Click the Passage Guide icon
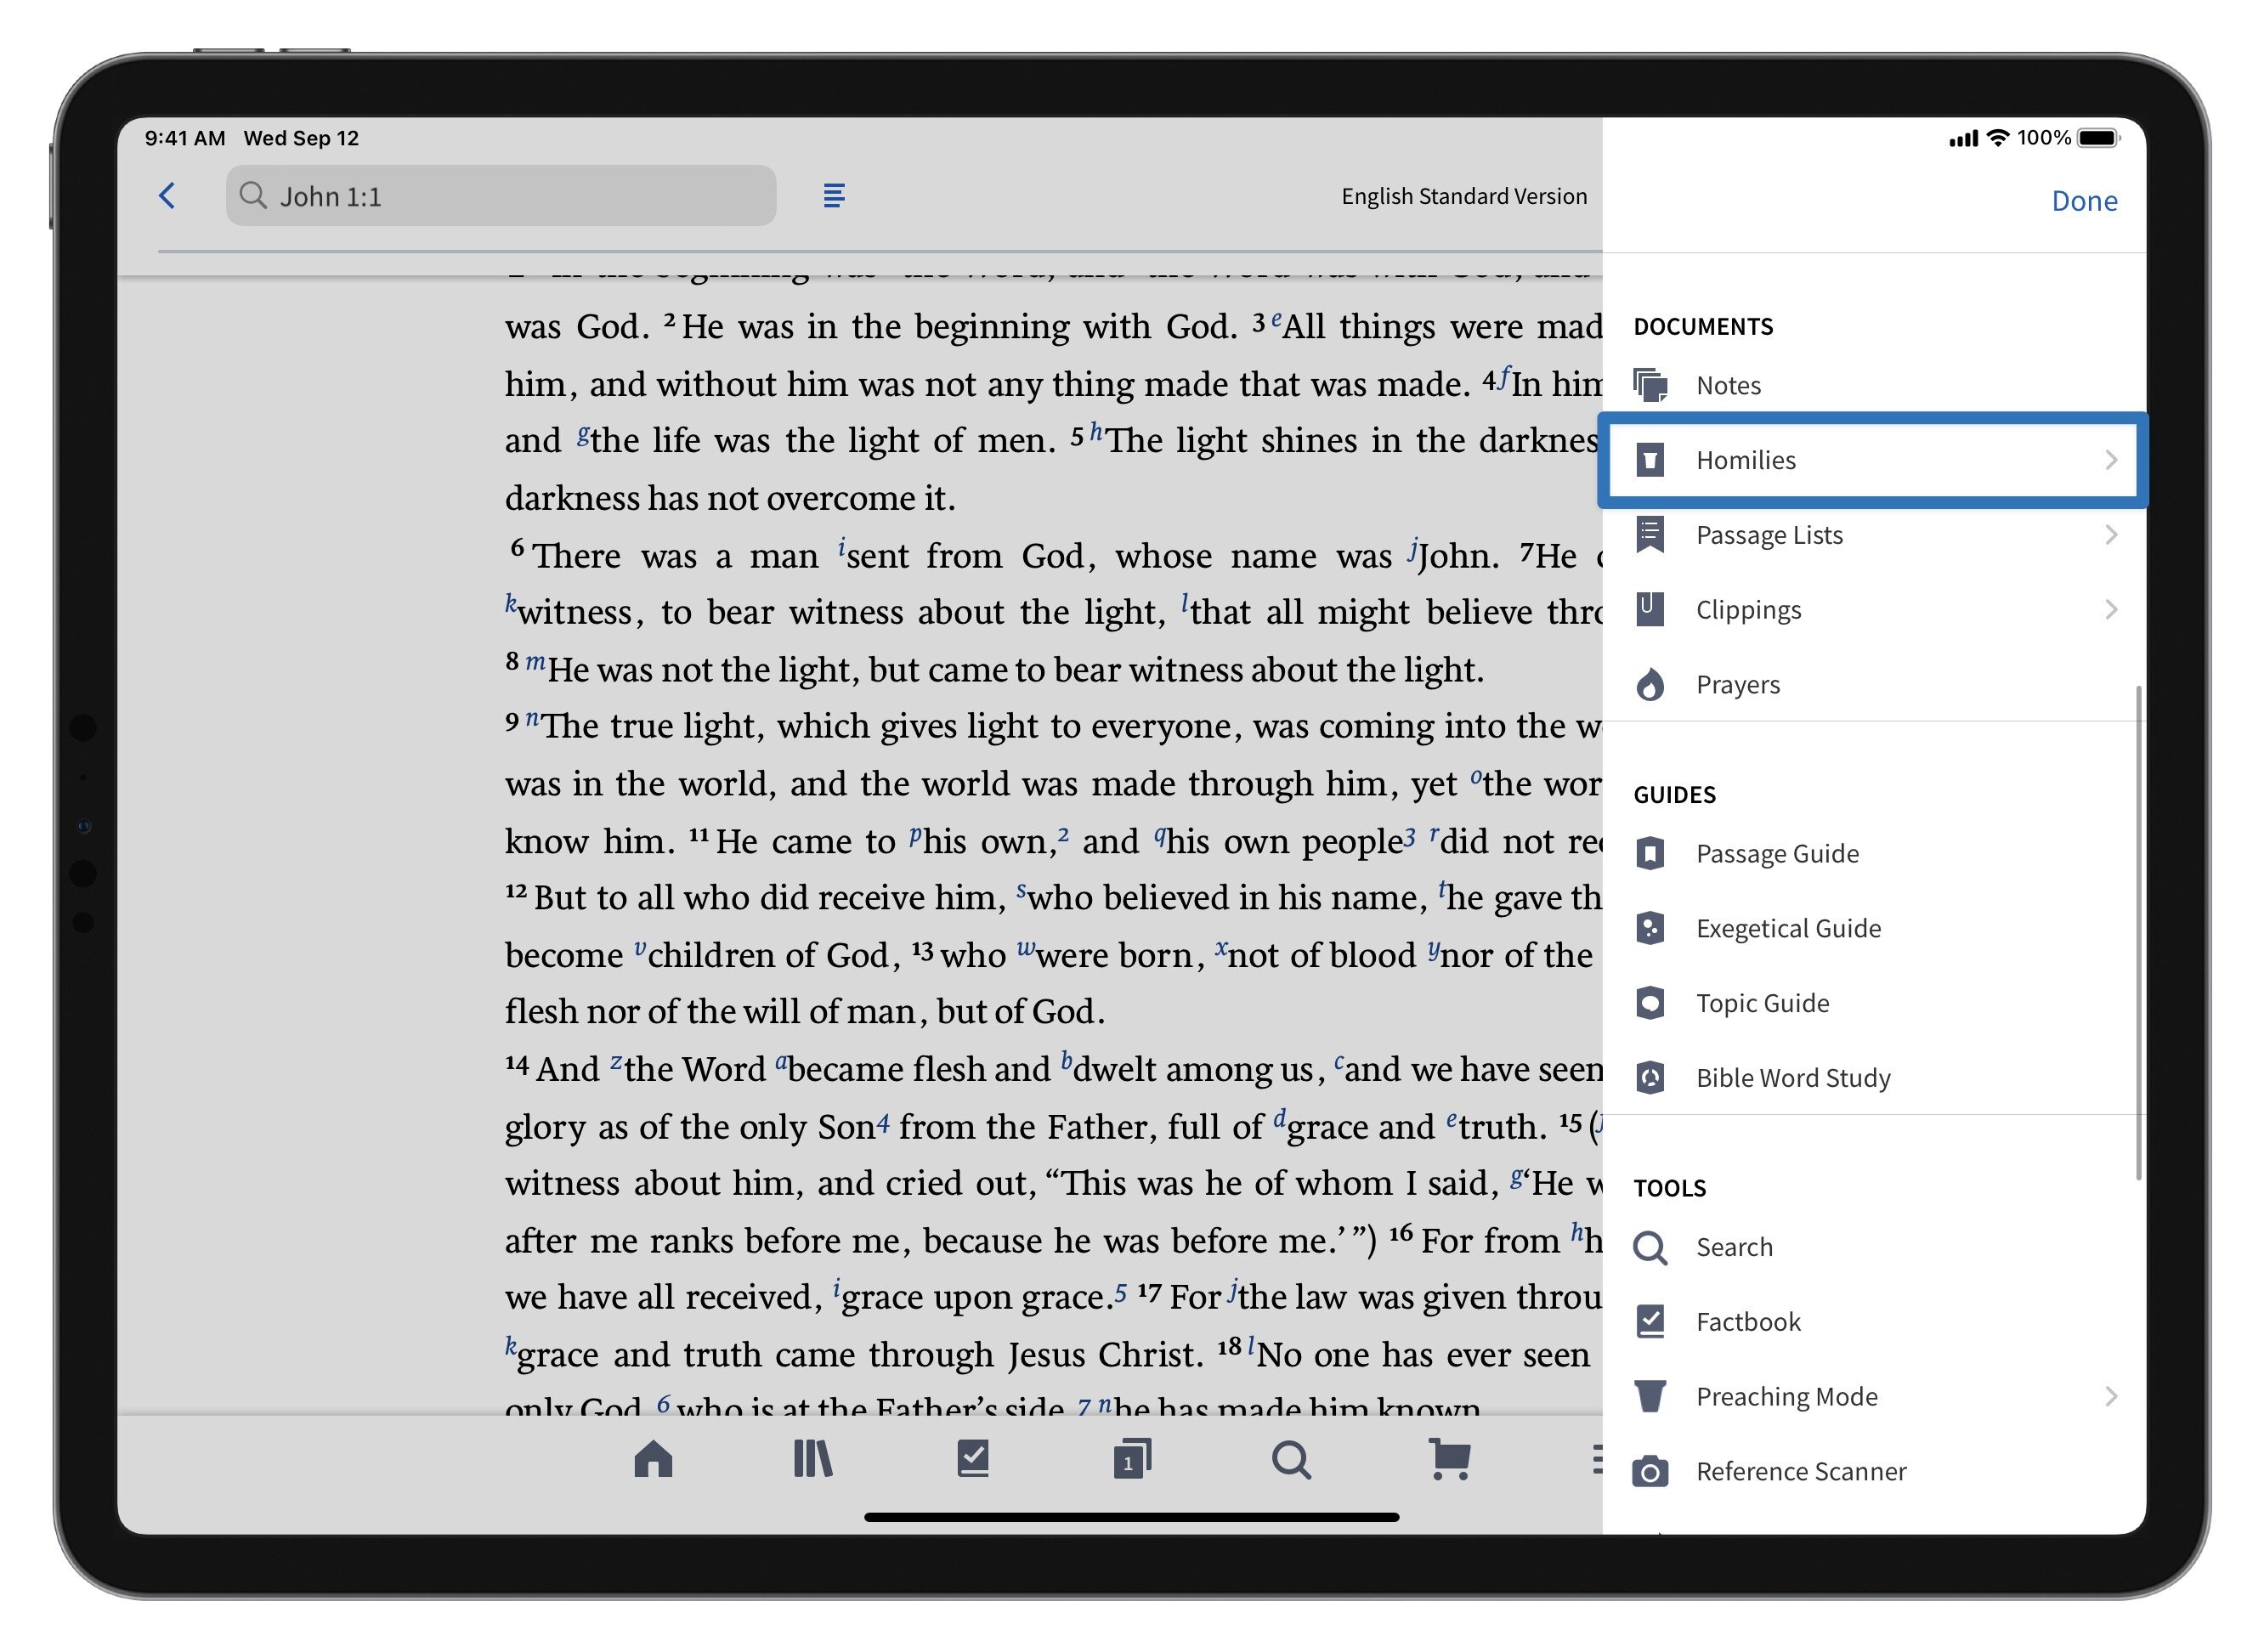Viewport: 2264px width, 1652px height. pos(1650,854)
